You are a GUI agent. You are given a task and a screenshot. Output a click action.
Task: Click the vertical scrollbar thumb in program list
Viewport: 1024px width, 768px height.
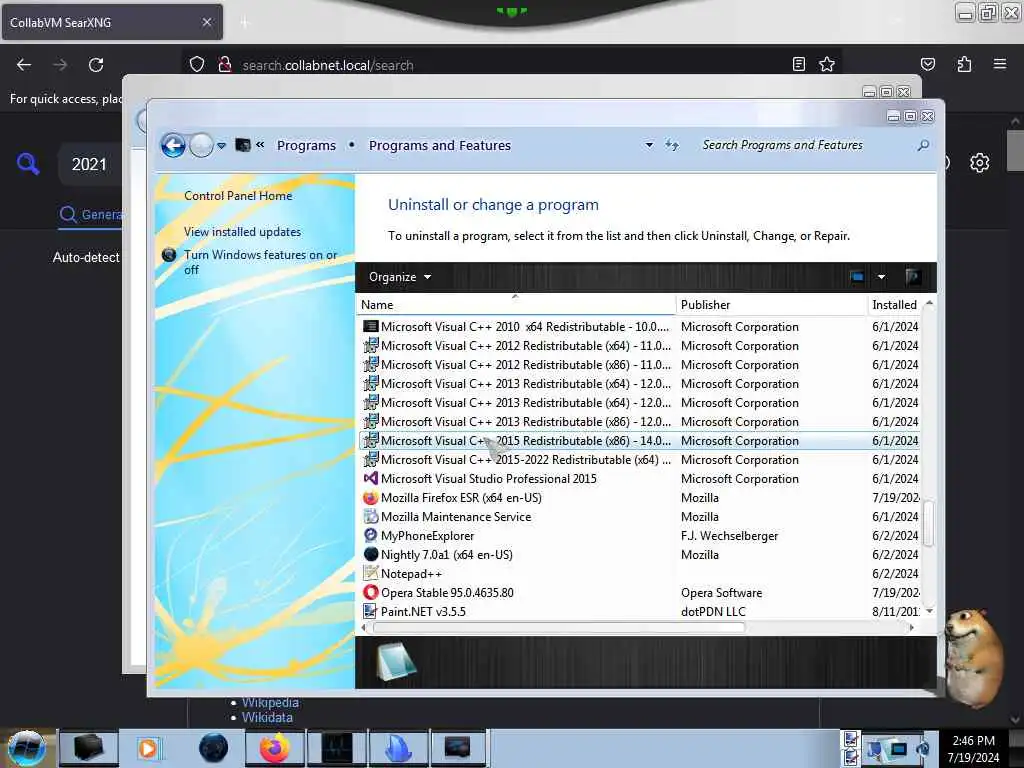click(929, 522)
